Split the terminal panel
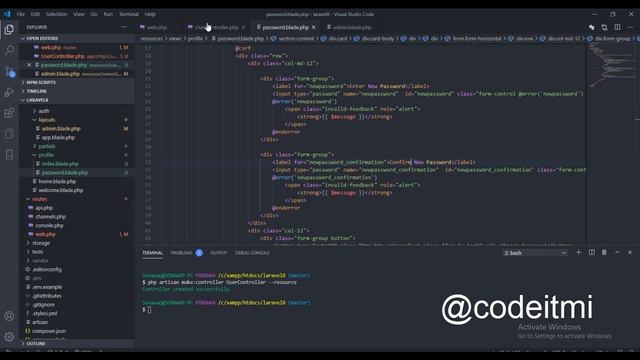640x360 pixels. (x=591, y=253)
